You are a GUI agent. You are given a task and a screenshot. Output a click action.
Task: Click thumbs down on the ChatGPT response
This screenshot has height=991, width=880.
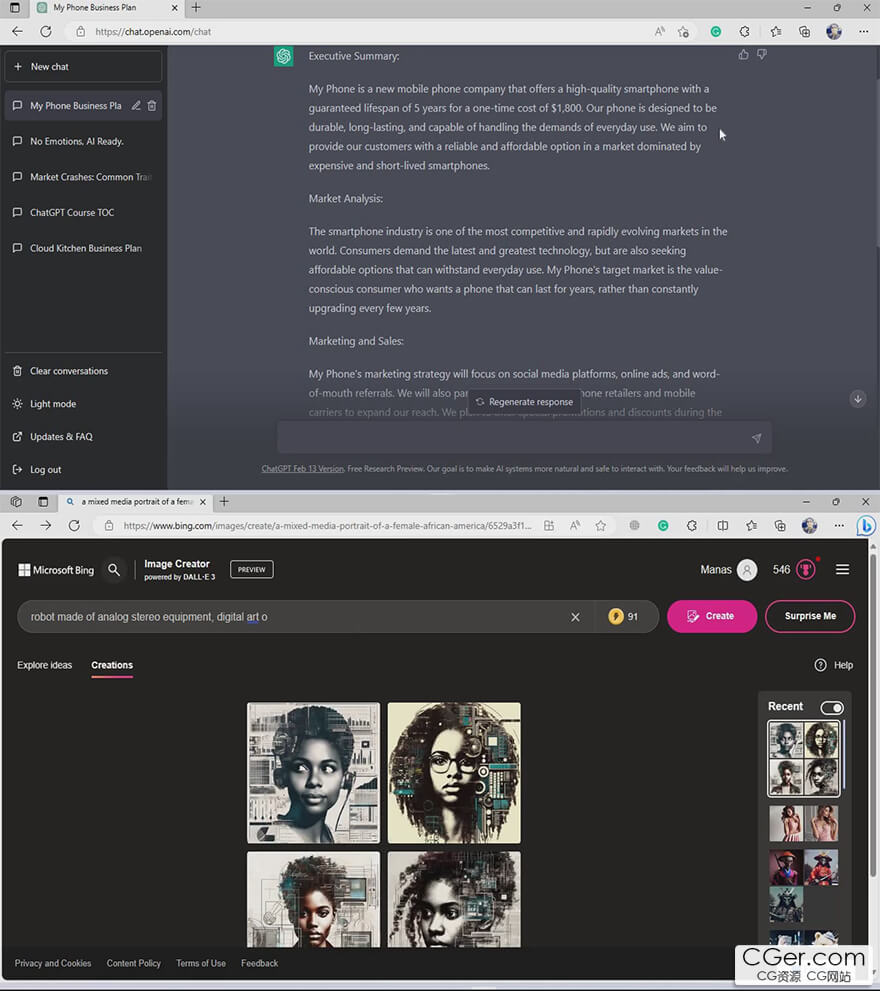coord(762,55)
